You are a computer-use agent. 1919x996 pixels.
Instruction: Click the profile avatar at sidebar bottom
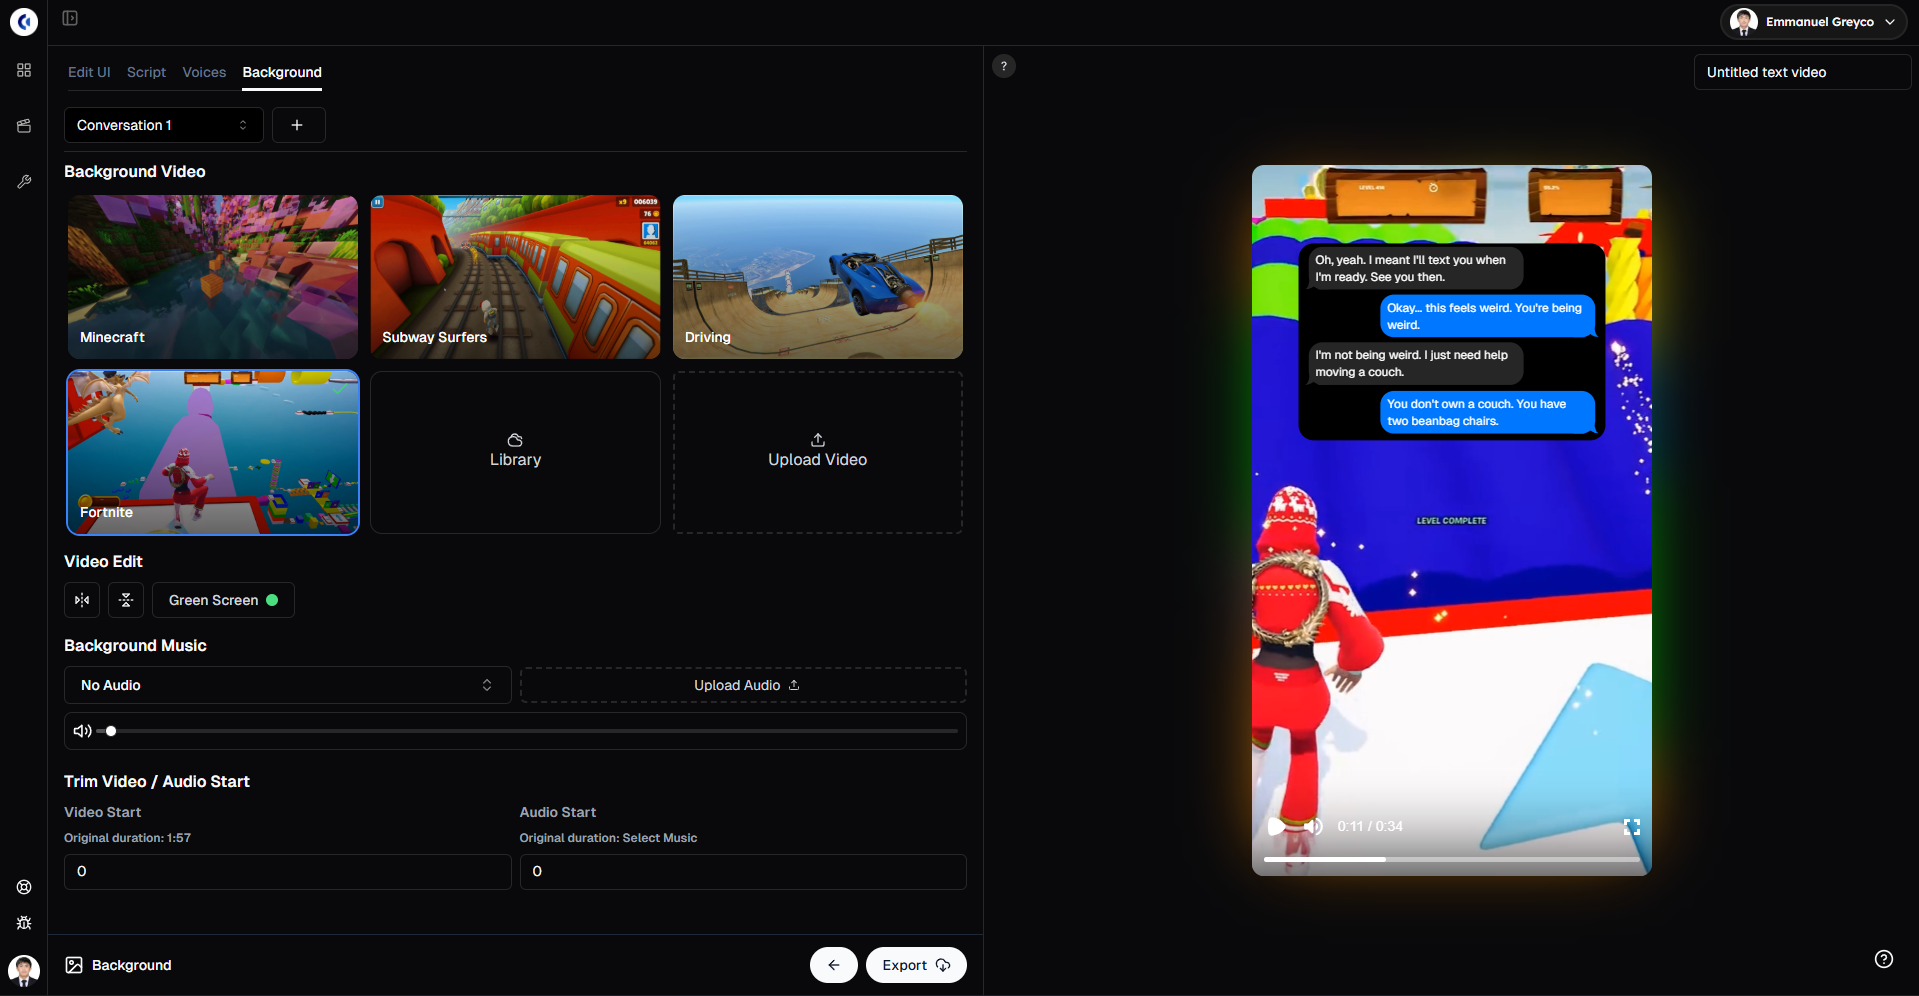pyautogui.click(x=24, y=970)
